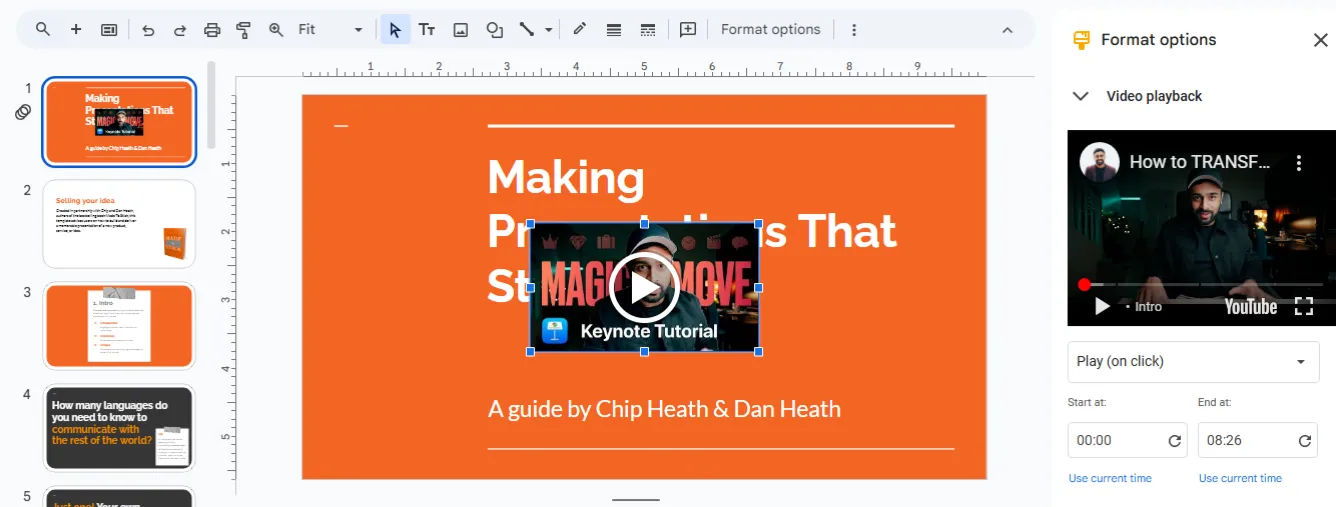Click the Format options toolbar button

[771, 30]
